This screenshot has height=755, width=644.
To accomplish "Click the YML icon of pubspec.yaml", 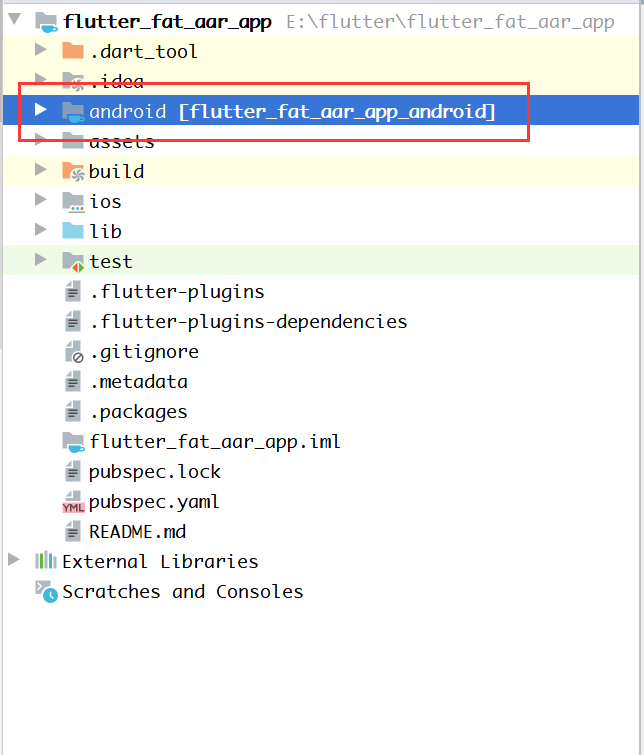I will pos(73,502).
